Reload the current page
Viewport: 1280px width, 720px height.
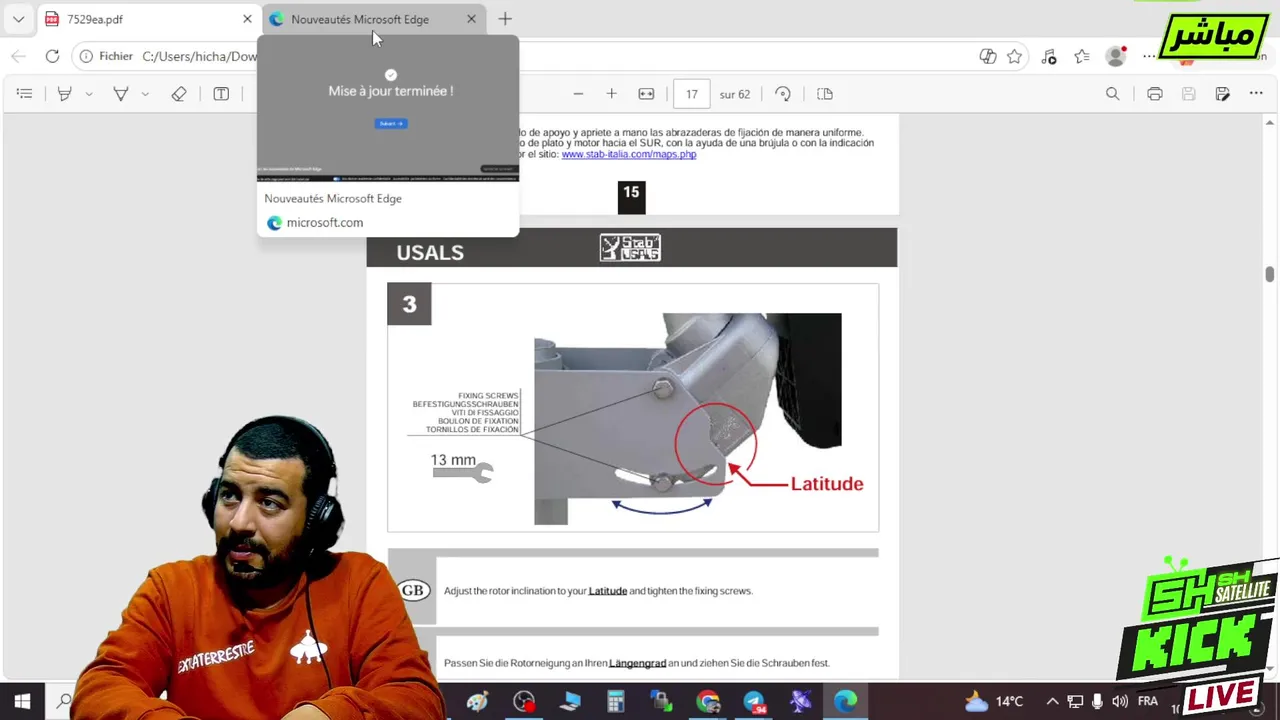(52, 56)
